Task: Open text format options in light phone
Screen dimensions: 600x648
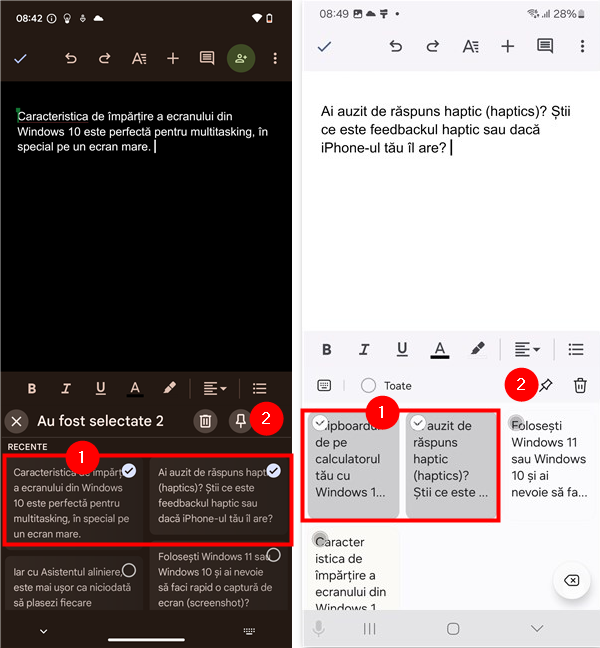Action: (x=470, y=46)
